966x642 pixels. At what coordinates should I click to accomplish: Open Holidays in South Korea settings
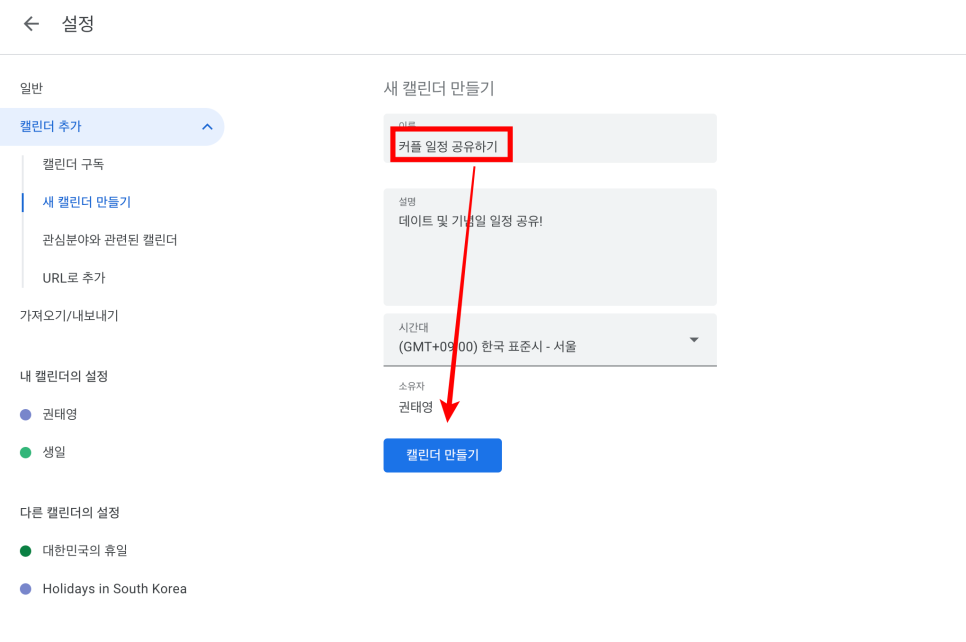(x=115, y=588)
